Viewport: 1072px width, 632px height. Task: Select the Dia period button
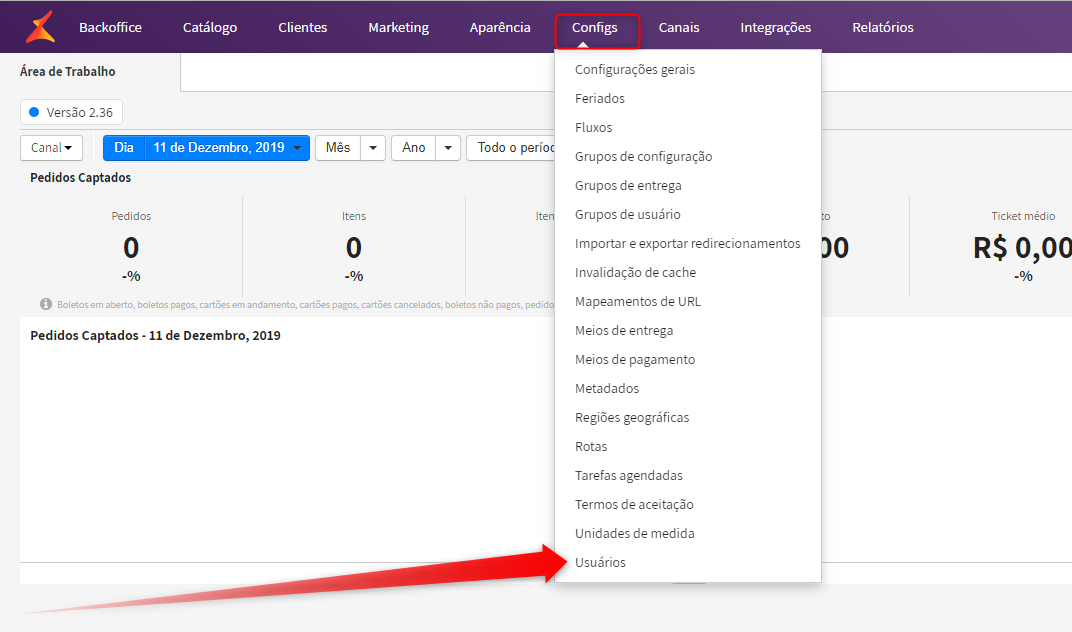[x=124, y=148]
